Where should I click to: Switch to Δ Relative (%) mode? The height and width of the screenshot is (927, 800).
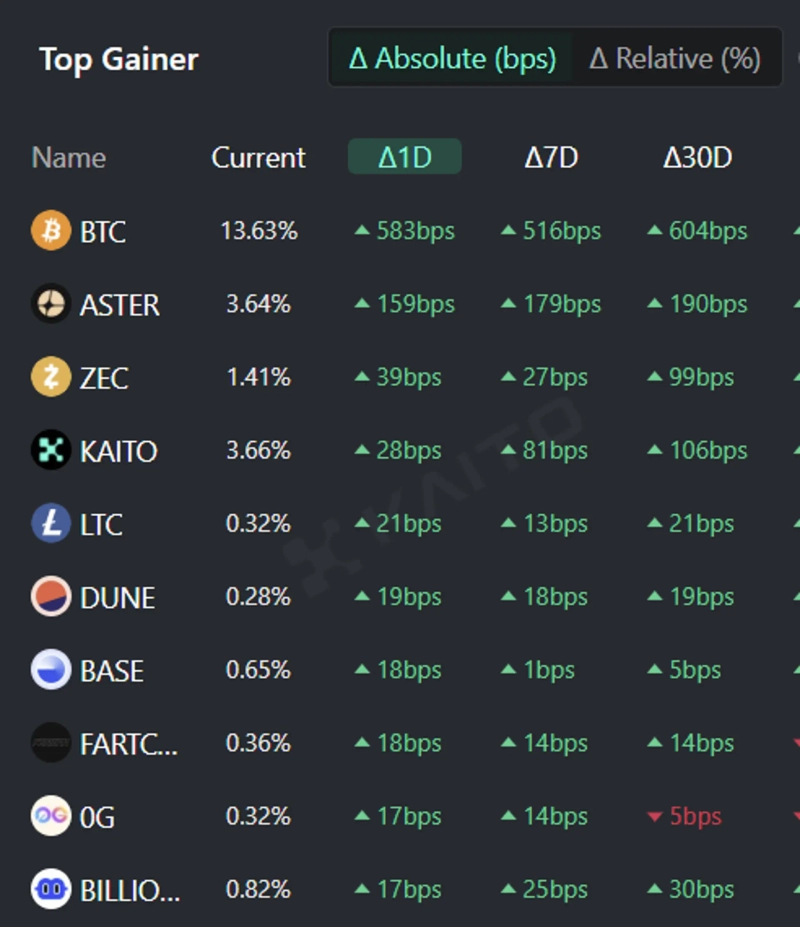(675, 58)
